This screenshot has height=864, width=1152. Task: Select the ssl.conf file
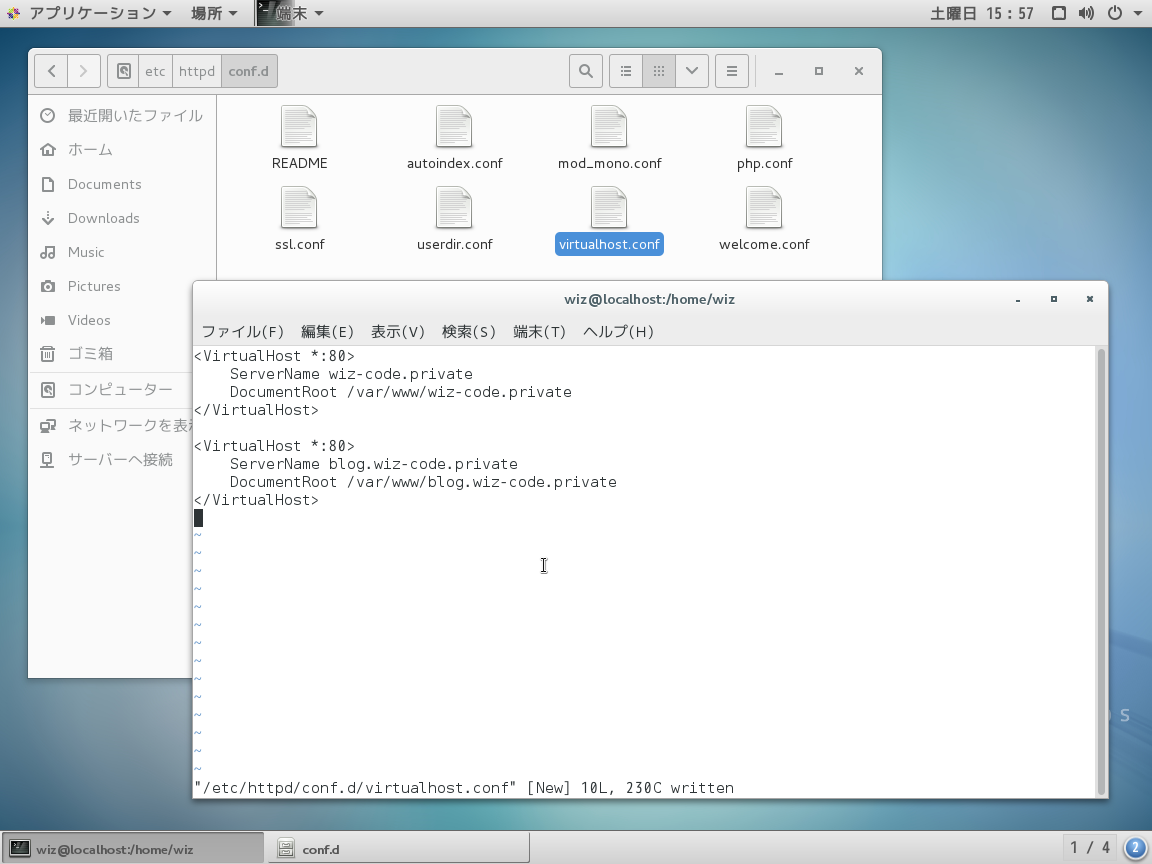point(299,220)
